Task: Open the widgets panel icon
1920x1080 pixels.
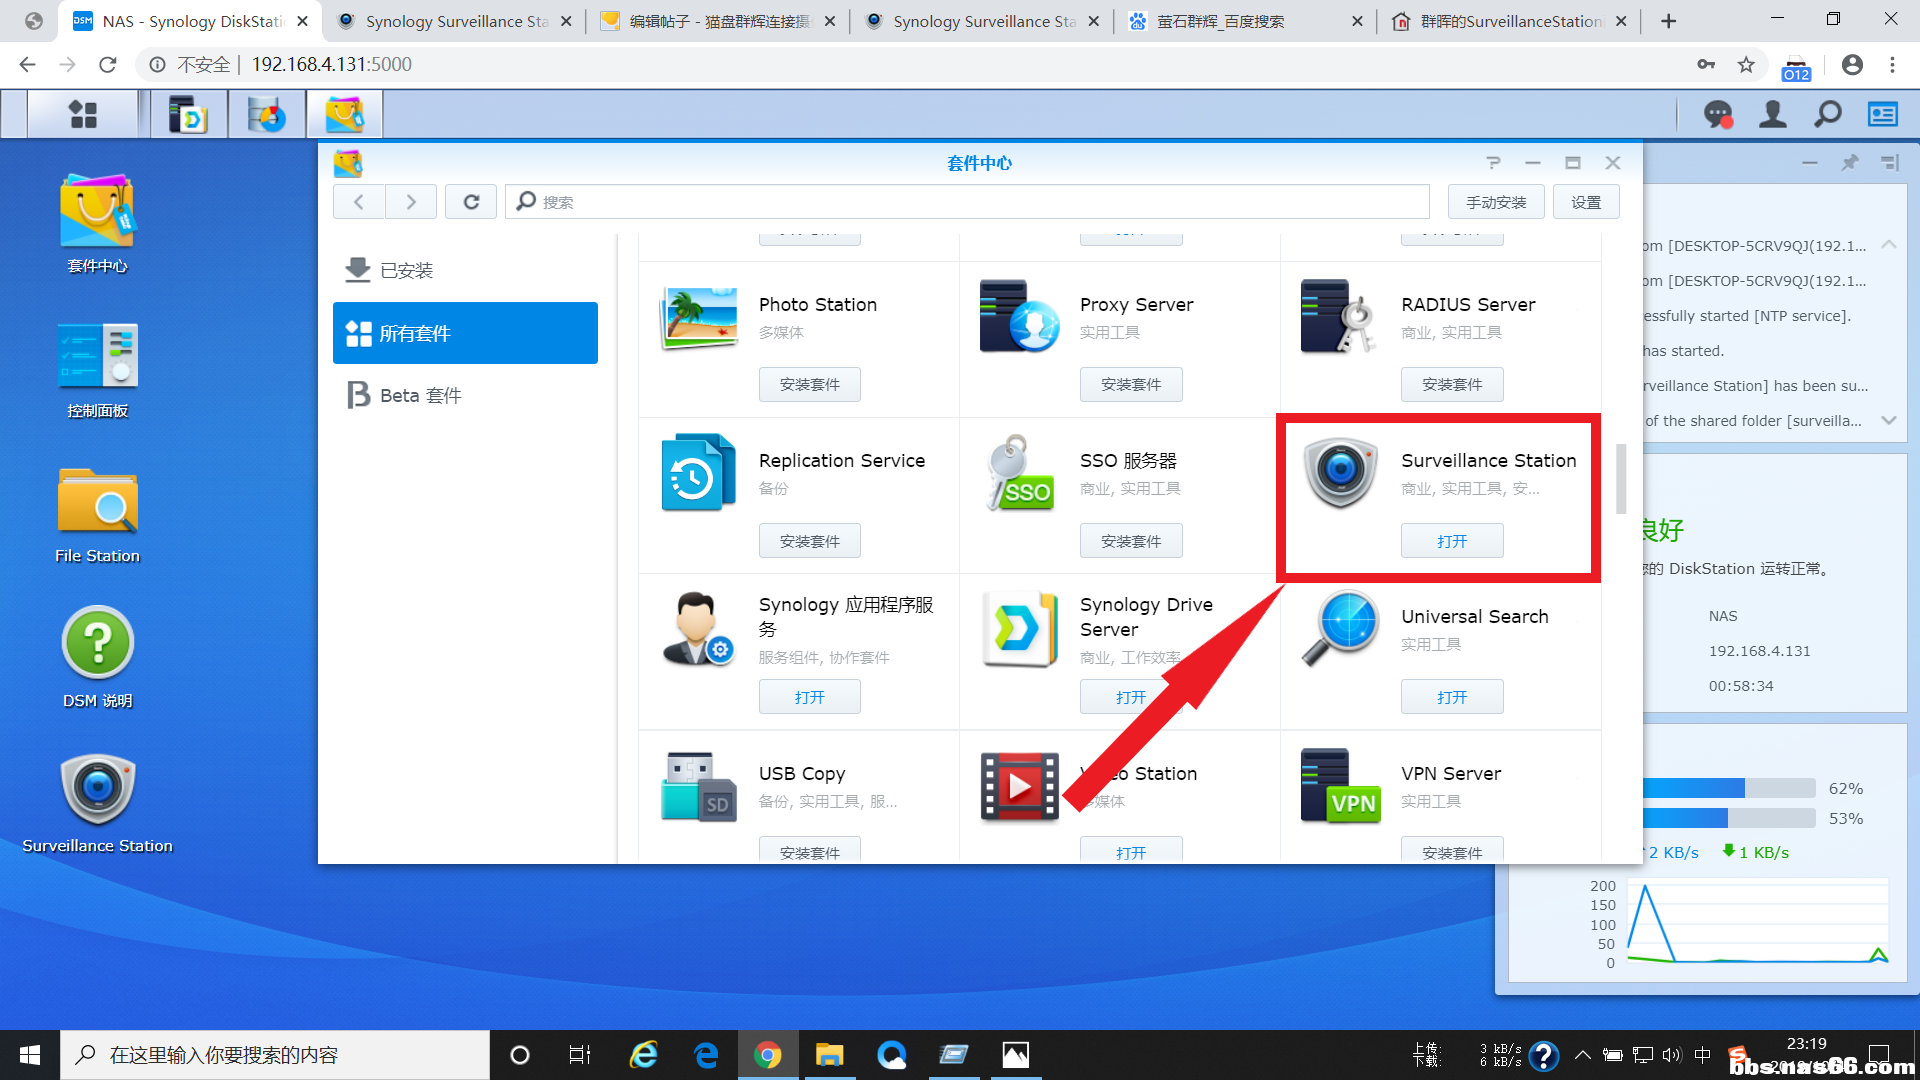Action: 1883,115
